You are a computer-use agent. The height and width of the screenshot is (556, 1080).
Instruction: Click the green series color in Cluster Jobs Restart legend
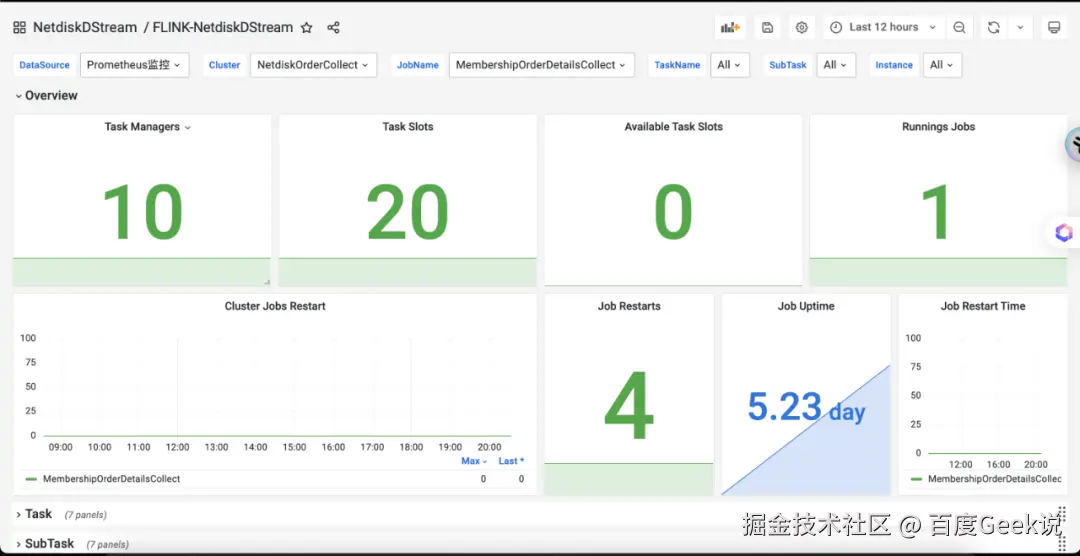click(31, 479)
